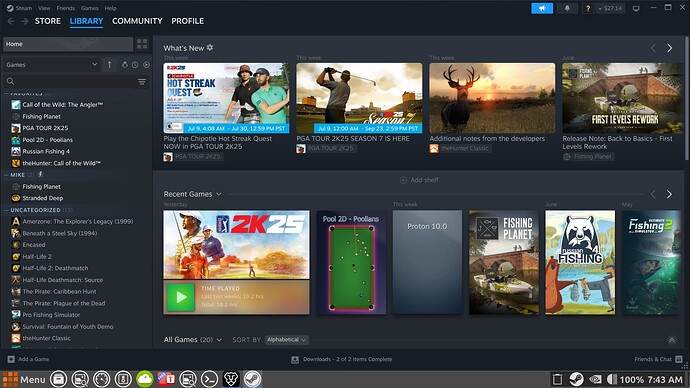
Task: Go forward with the right navigation arrow
Action: click(x=25, y=21)
